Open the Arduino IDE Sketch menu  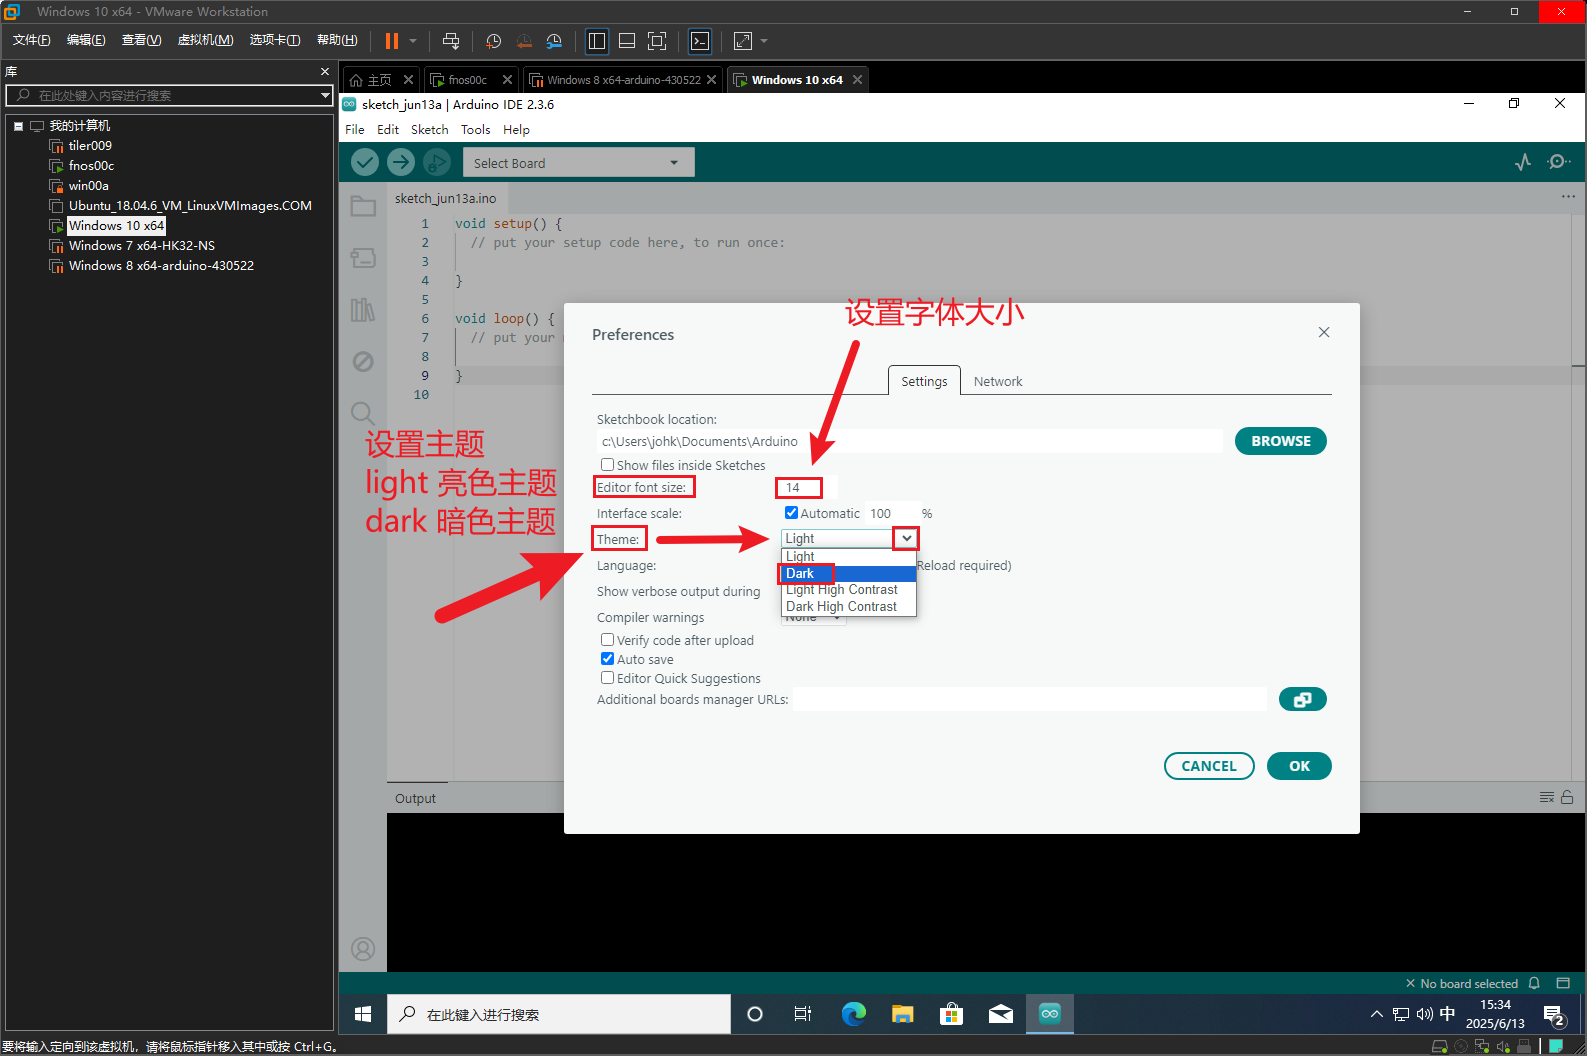[429, 130]
